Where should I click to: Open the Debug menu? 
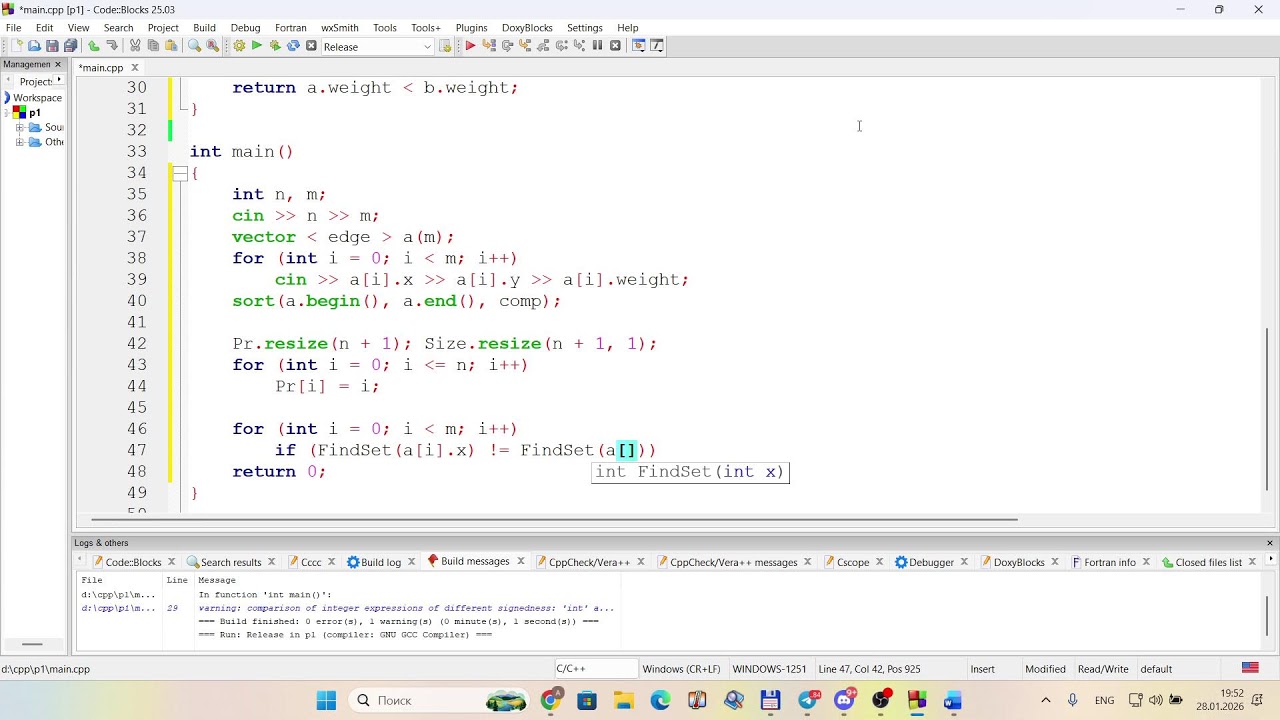coord(245,28)
